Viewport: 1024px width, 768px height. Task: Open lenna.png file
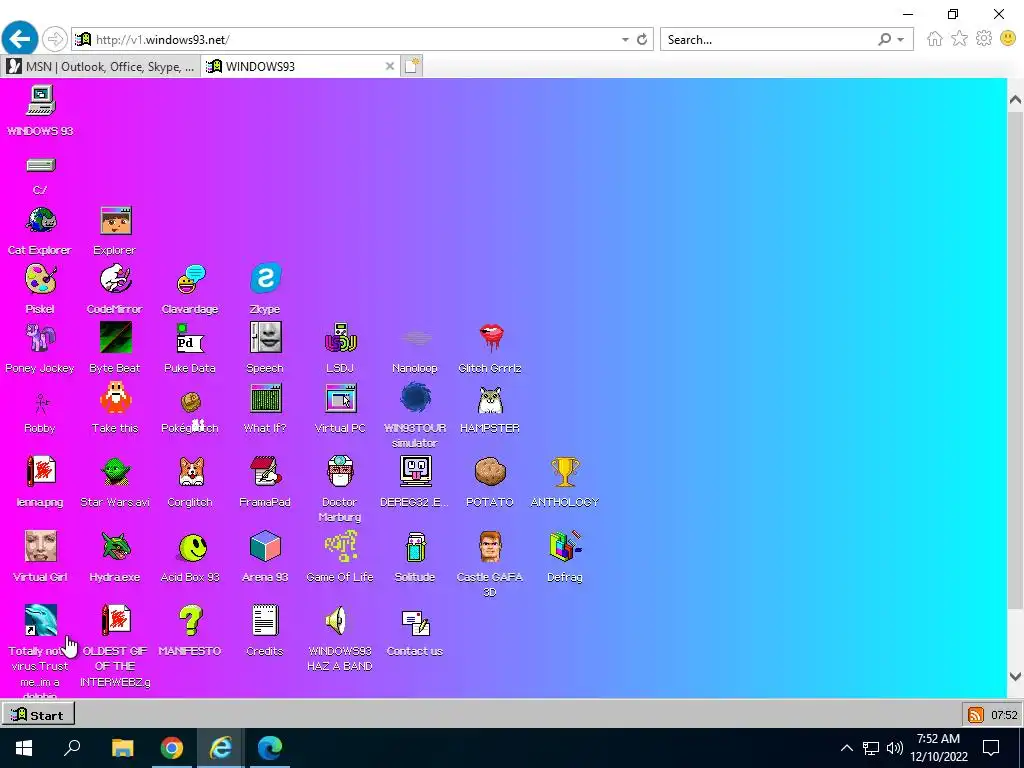click(40, 472)
